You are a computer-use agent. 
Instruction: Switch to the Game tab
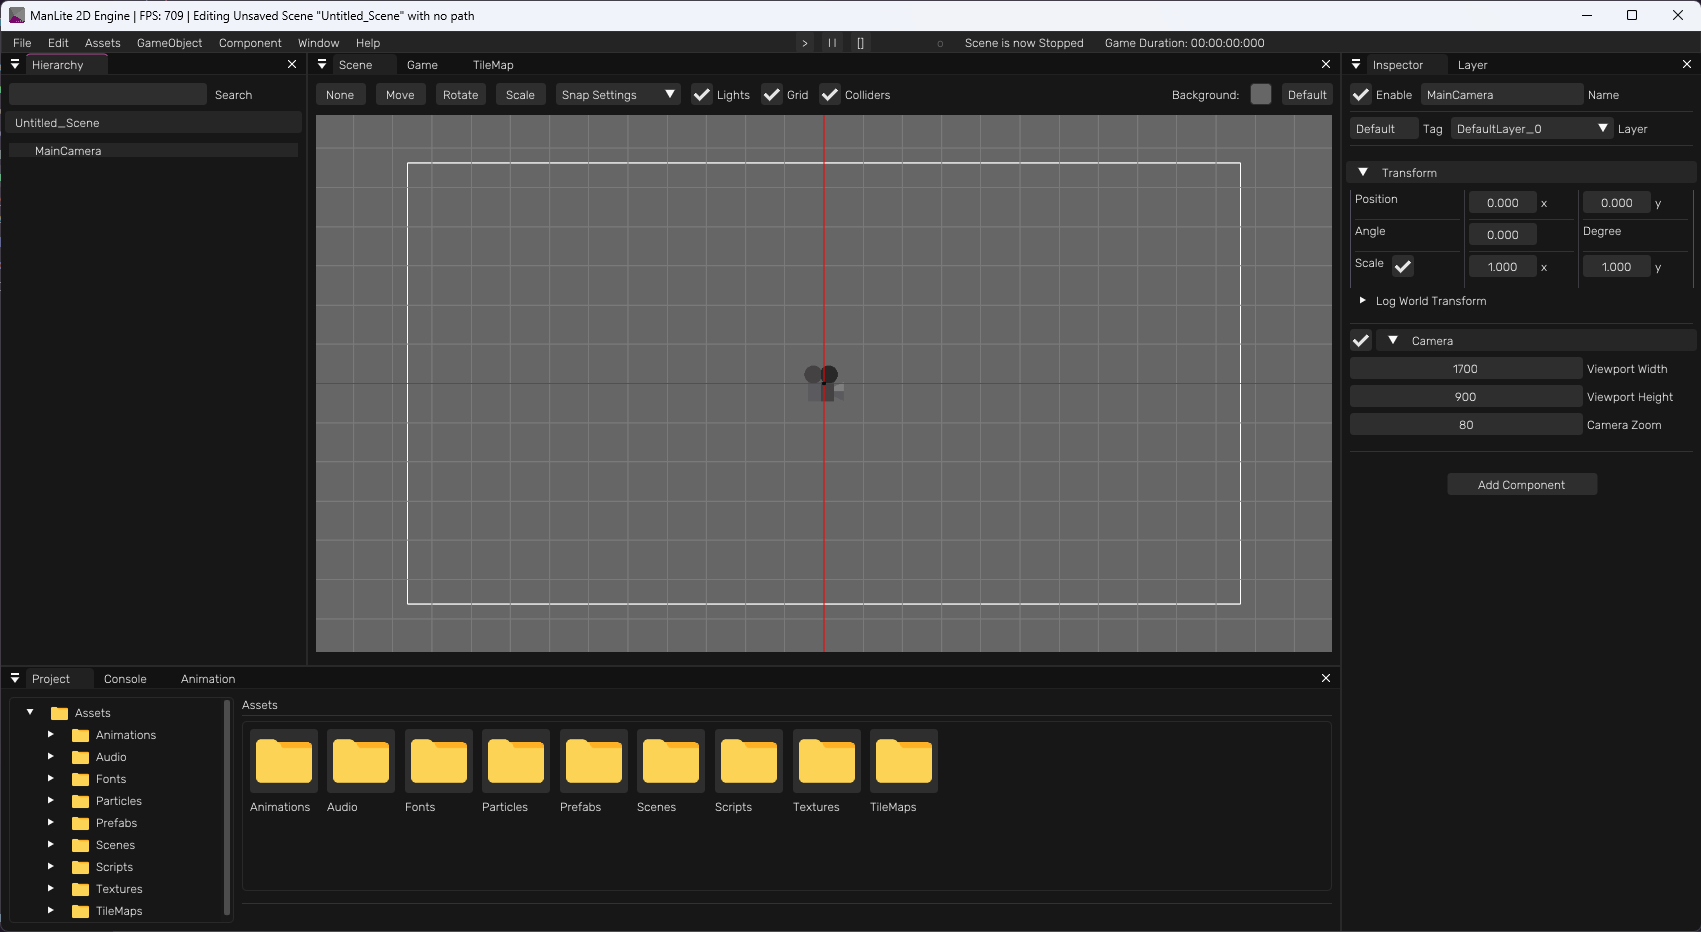click(422, 65)
